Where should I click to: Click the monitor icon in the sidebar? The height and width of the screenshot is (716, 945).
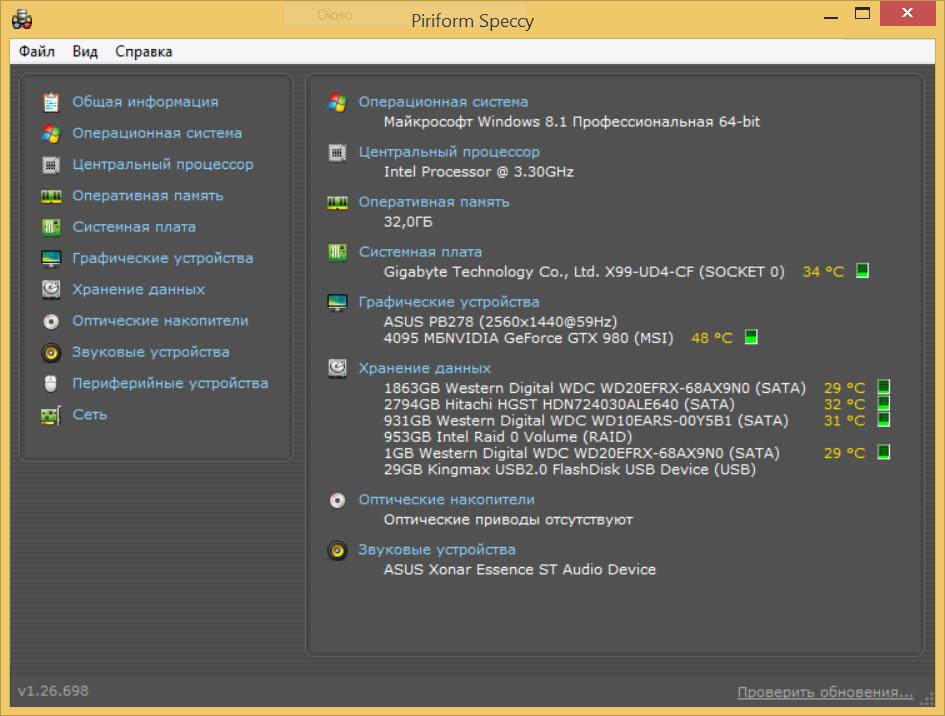point(51,259)
